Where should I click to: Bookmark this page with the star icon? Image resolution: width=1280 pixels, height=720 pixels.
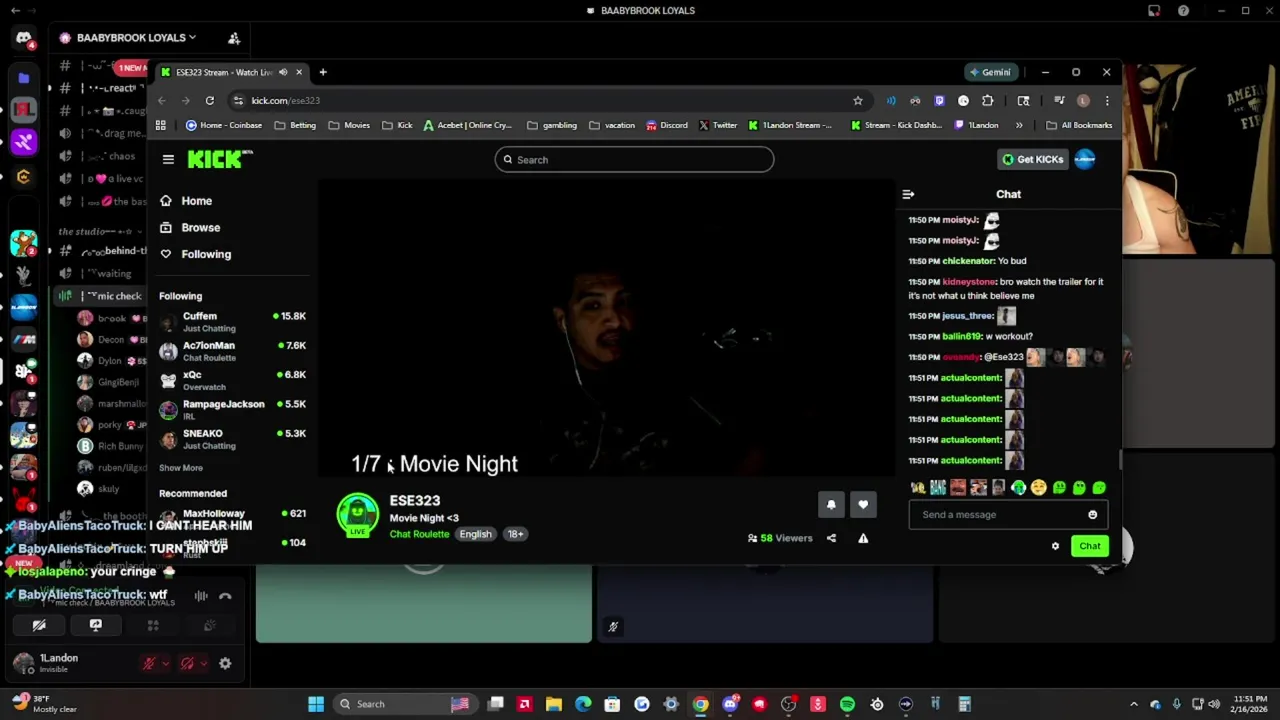click(857, 100)
